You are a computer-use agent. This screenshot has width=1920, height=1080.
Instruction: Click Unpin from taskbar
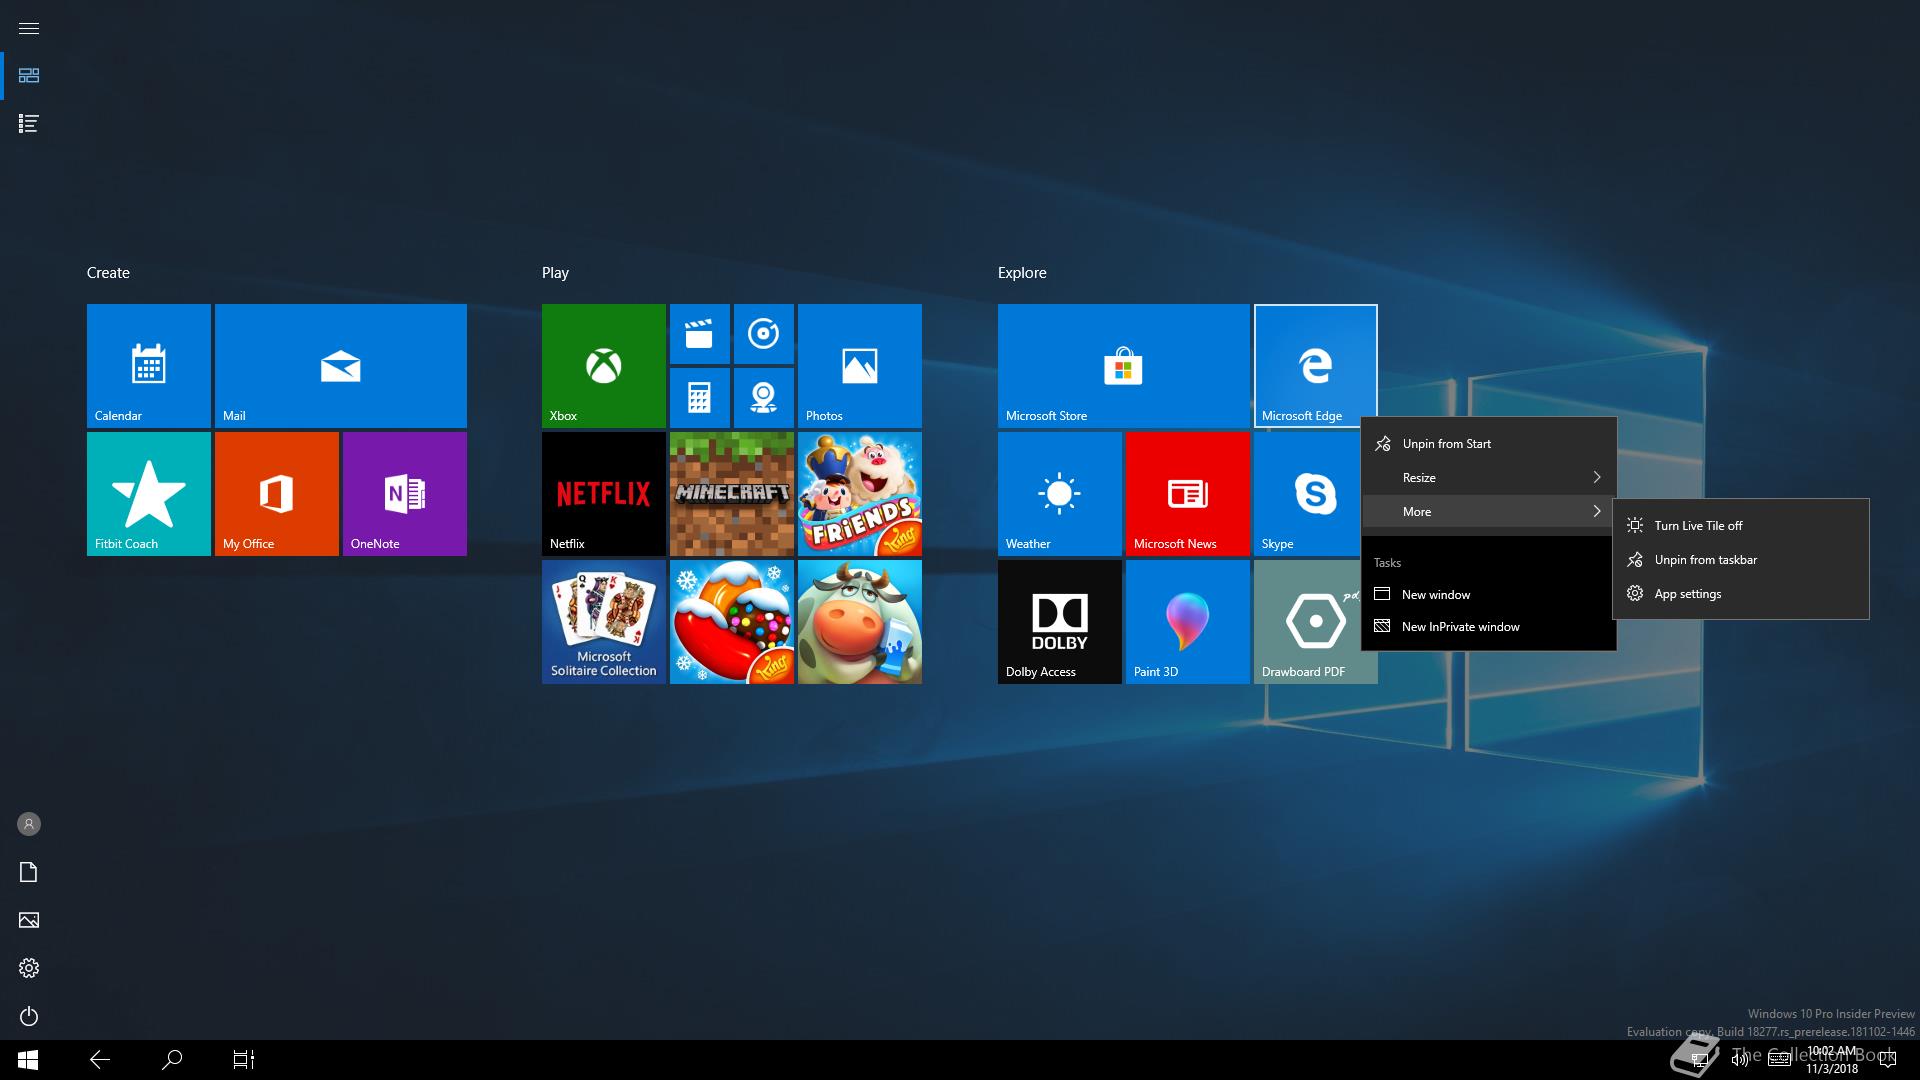pos(1705,560)
